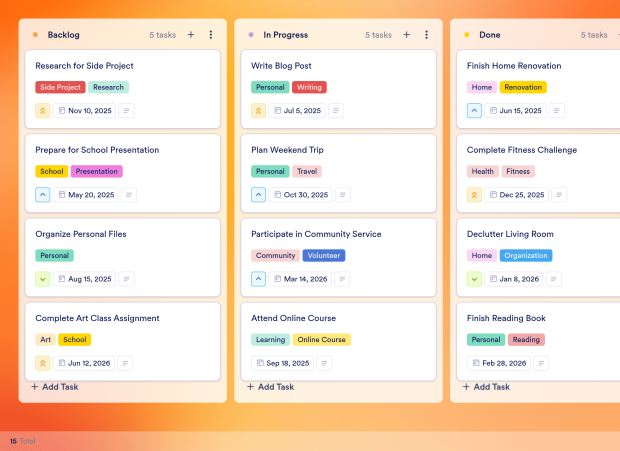Open the May 20, 2025 due date picker

point(86,195)
